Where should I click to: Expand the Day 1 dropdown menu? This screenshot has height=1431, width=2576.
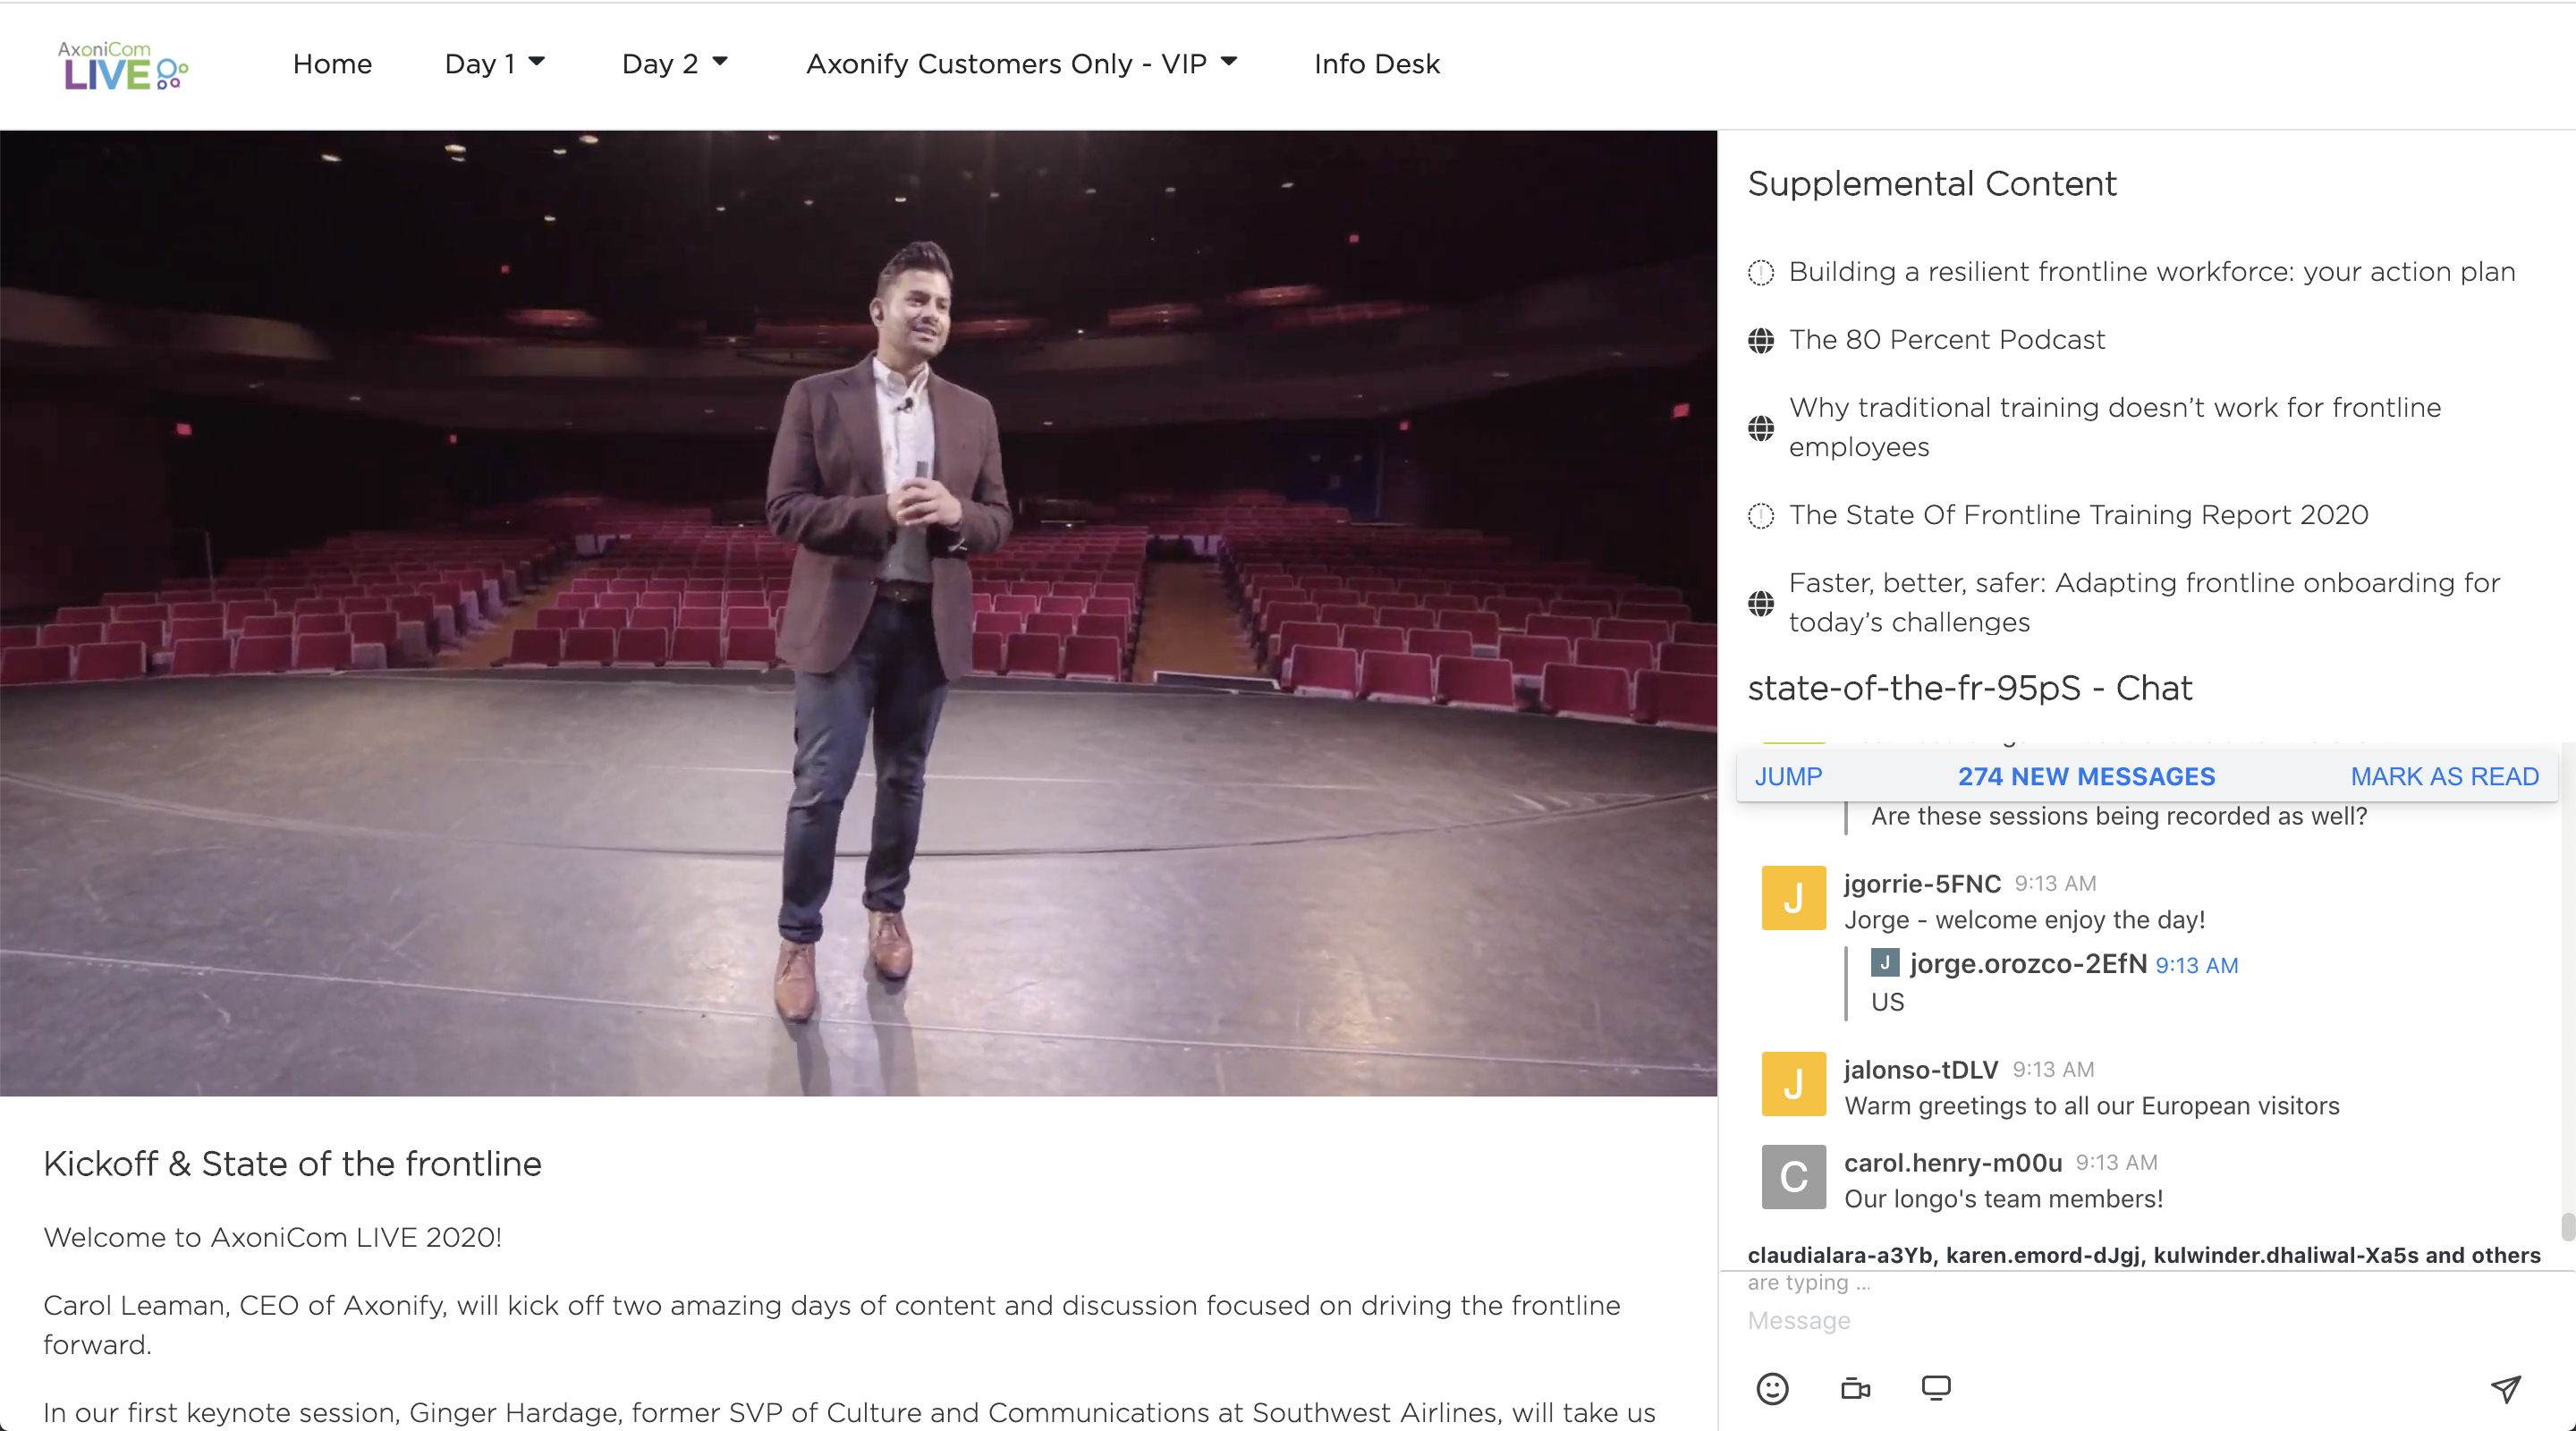[x=495, y=64]
